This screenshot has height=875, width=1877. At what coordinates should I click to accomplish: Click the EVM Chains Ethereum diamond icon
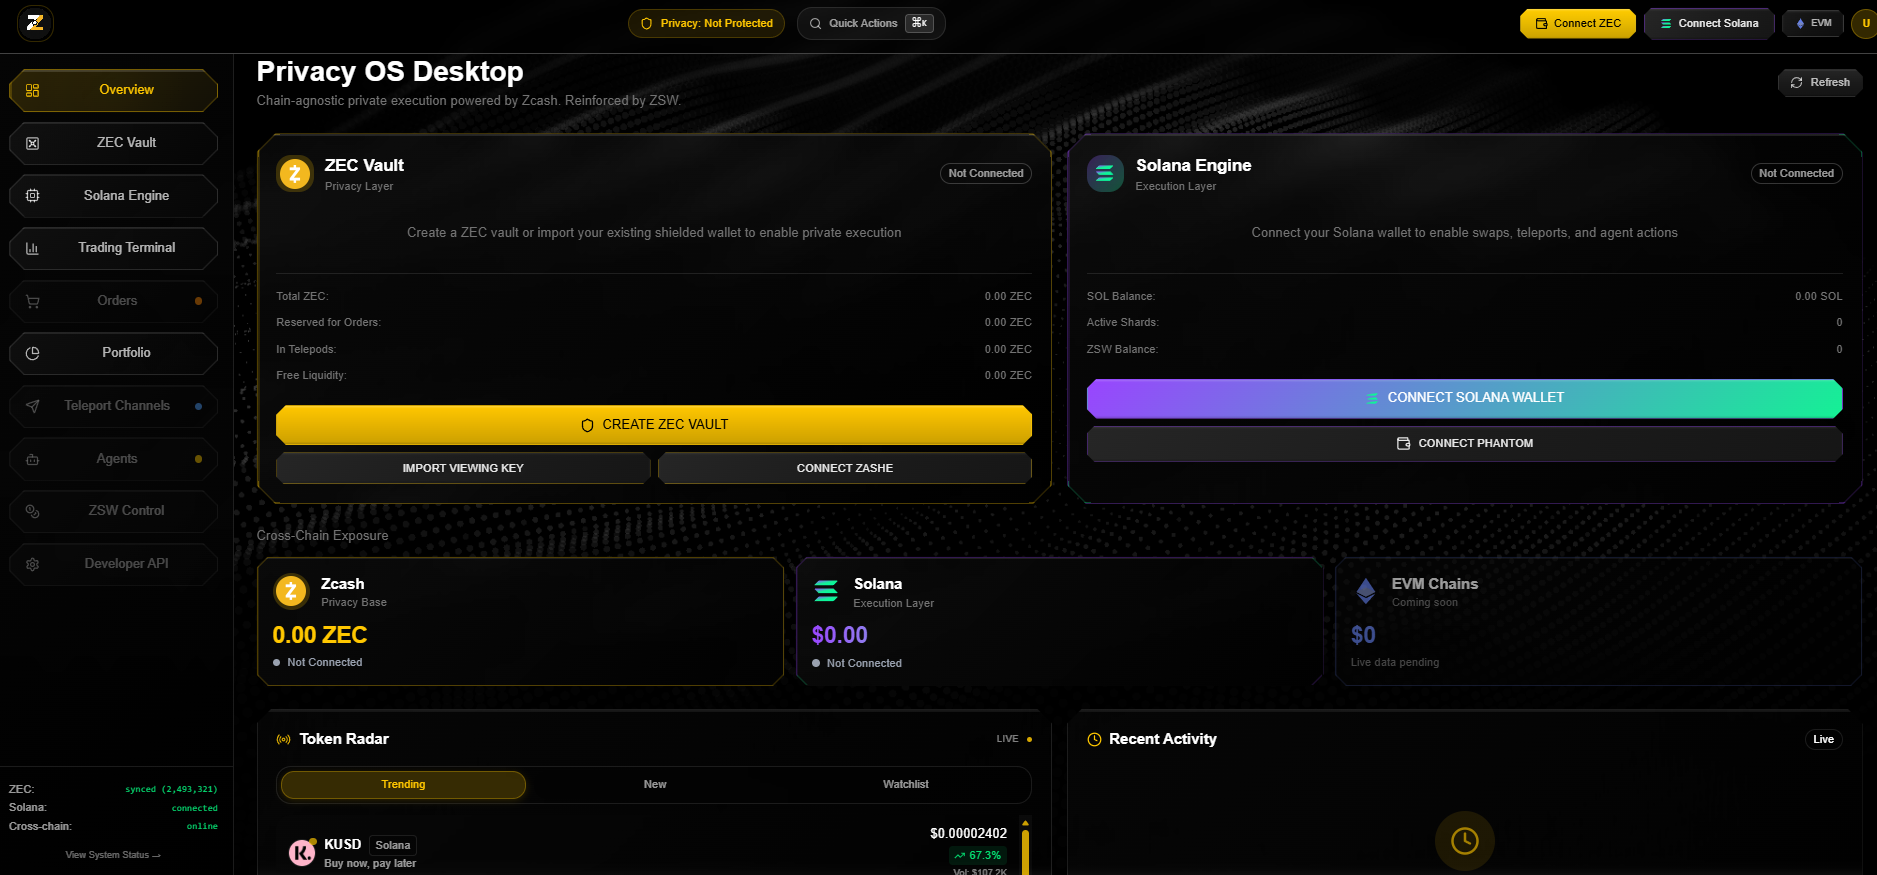coord(1365,591)
